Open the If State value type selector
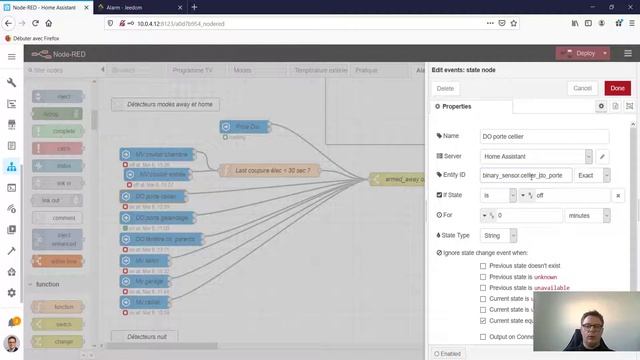 pyautogui.click(x=526, y=196)
